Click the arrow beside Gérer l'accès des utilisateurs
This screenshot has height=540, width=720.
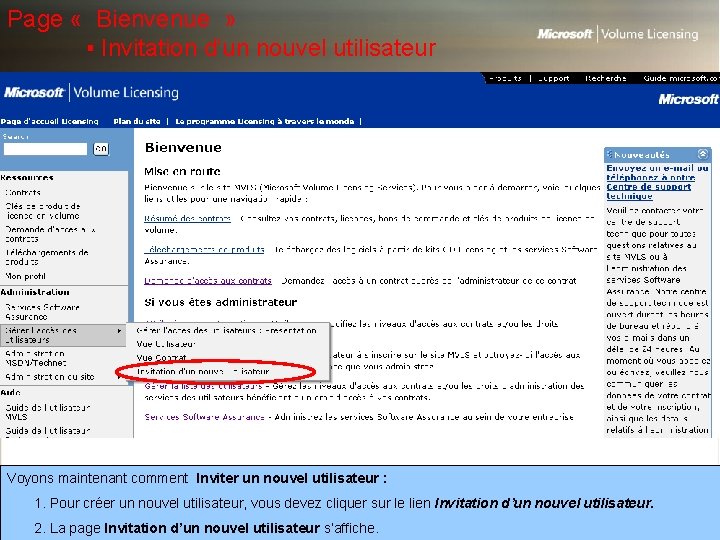click(119, 331)
